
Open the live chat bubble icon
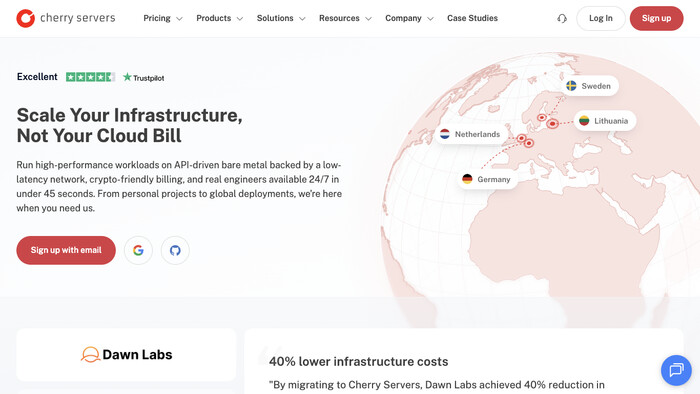[x=676, y=370]
